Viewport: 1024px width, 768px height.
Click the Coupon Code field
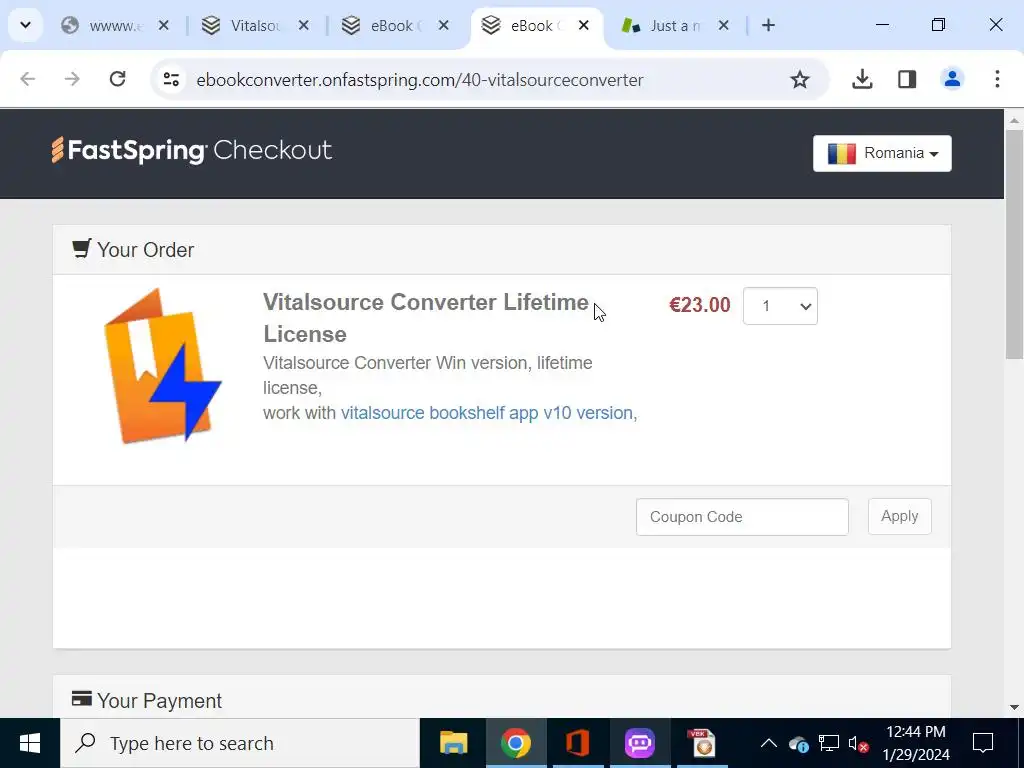pyautogui.click(x=743, y=517)
